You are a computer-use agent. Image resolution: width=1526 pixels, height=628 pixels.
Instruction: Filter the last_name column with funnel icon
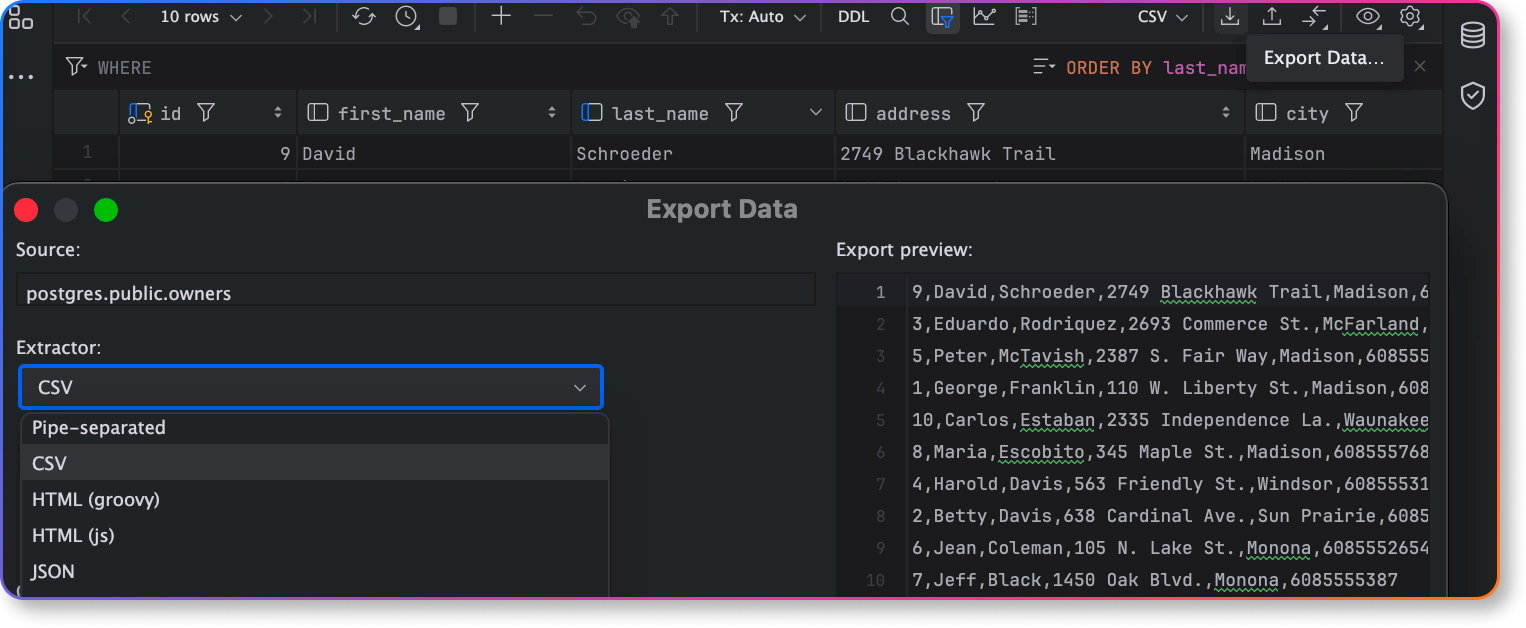pos(734,113)
